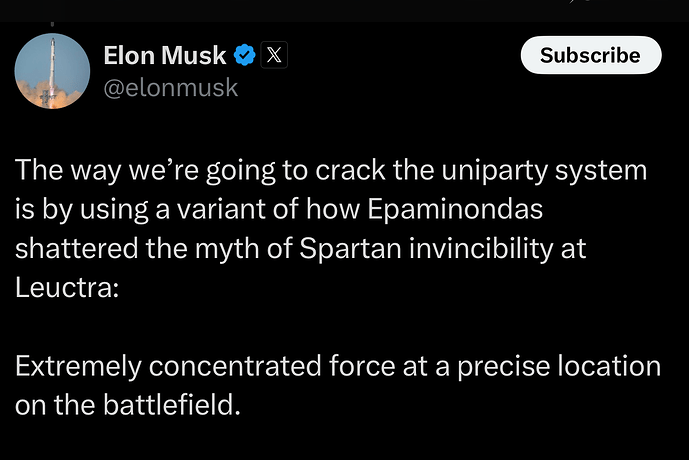Screen dimensions: 689x460
Task: Open the tweet's first paragraph about uniparty
Action: point(331,228)
